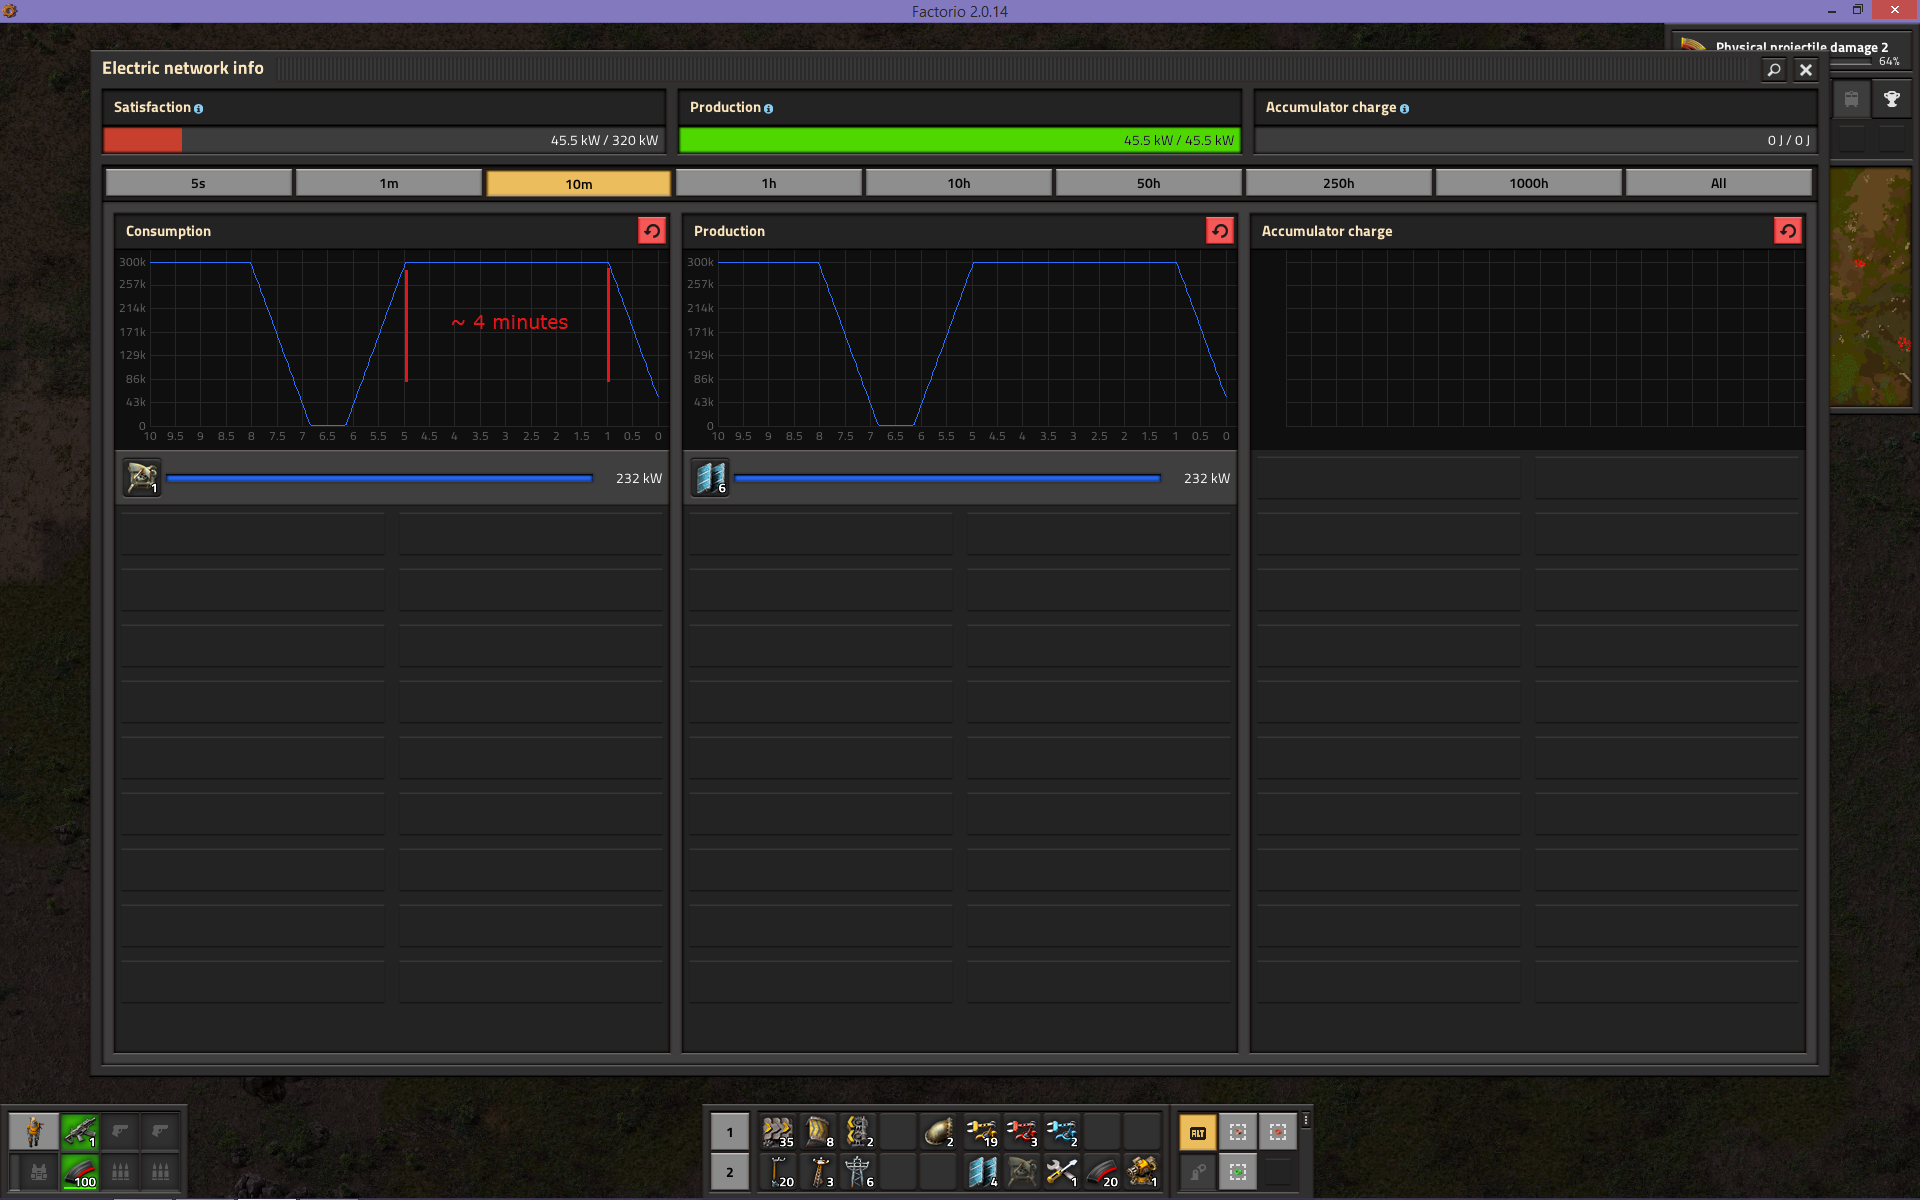Click solar panel entry in Production list
The width and height of the screenshot is (1920, 1200).
click(710, 478)
